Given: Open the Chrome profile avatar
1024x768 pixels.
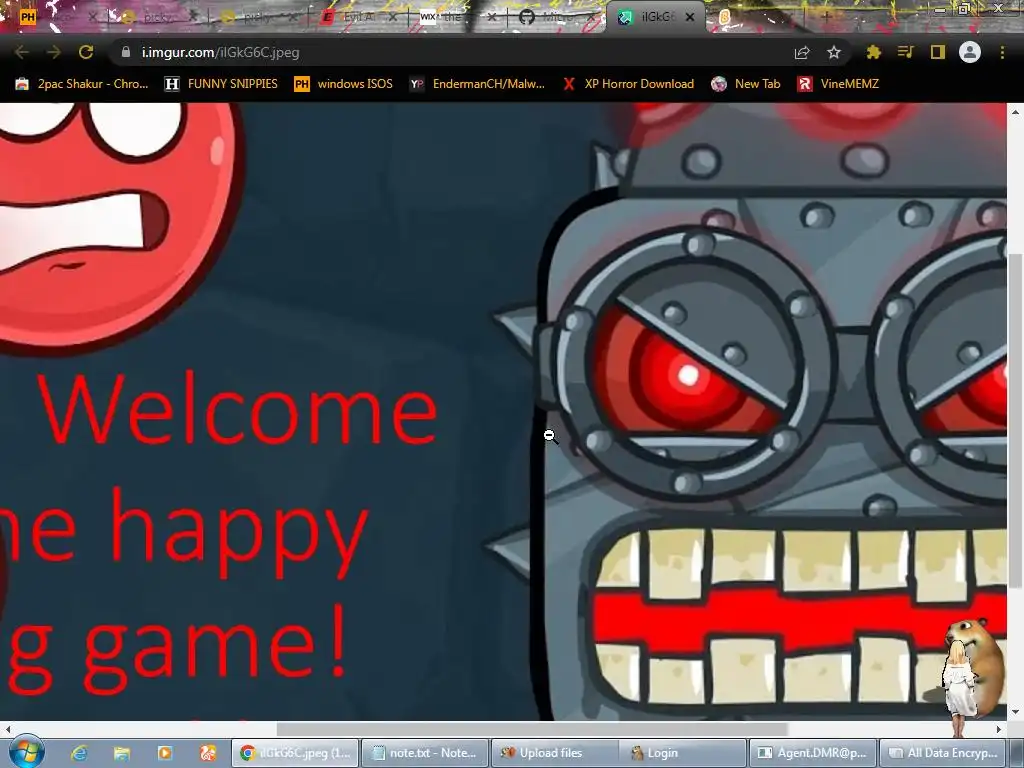Looking at the screenshot, I should tap(970, 52).
